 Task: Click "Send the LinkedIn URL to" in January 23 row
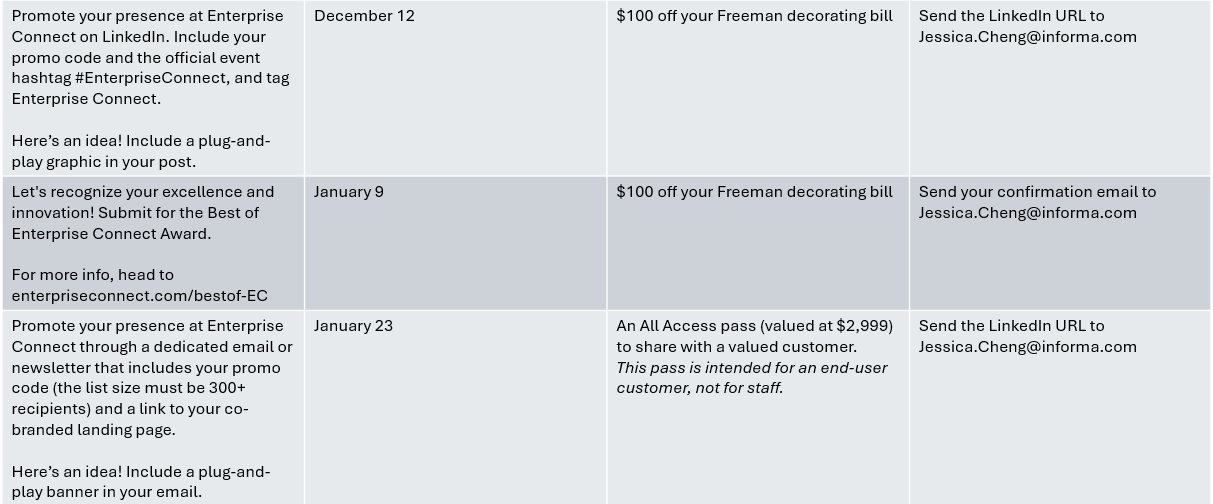[1011, 326]
